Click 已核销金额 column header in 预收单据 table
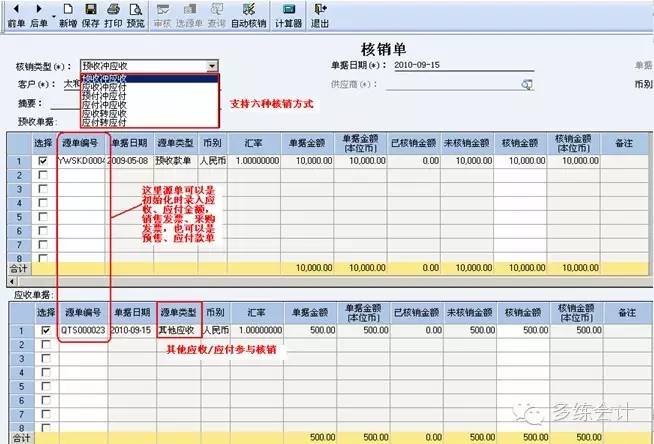Screen dimensions: 654x444 (x=413, y=143)
